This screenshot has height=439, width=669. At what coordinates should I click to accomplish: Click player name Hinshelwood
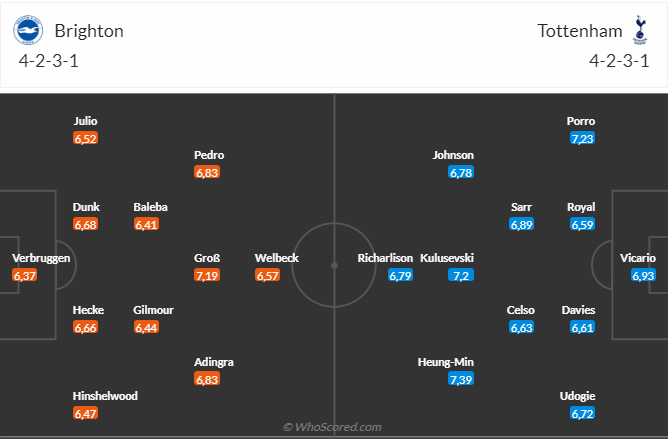[105, 396]
